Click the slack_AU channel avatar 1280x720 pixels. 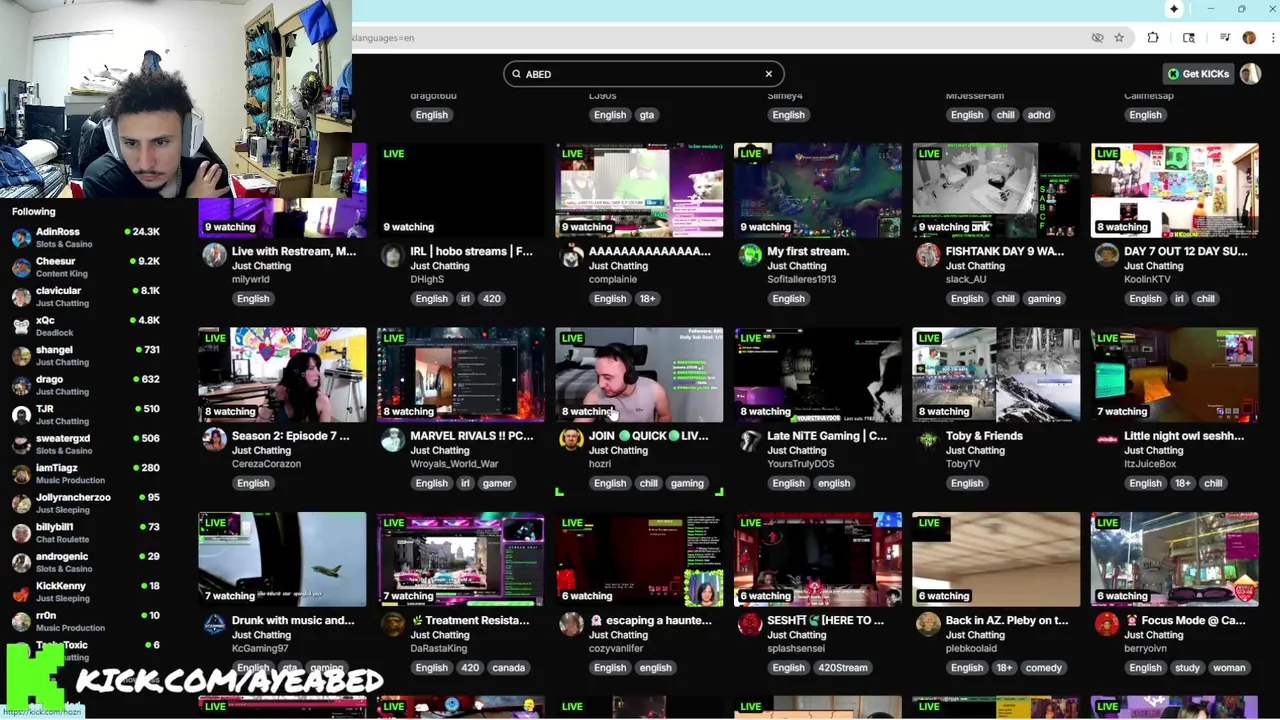pyautogui.click(x=928, y=256)
